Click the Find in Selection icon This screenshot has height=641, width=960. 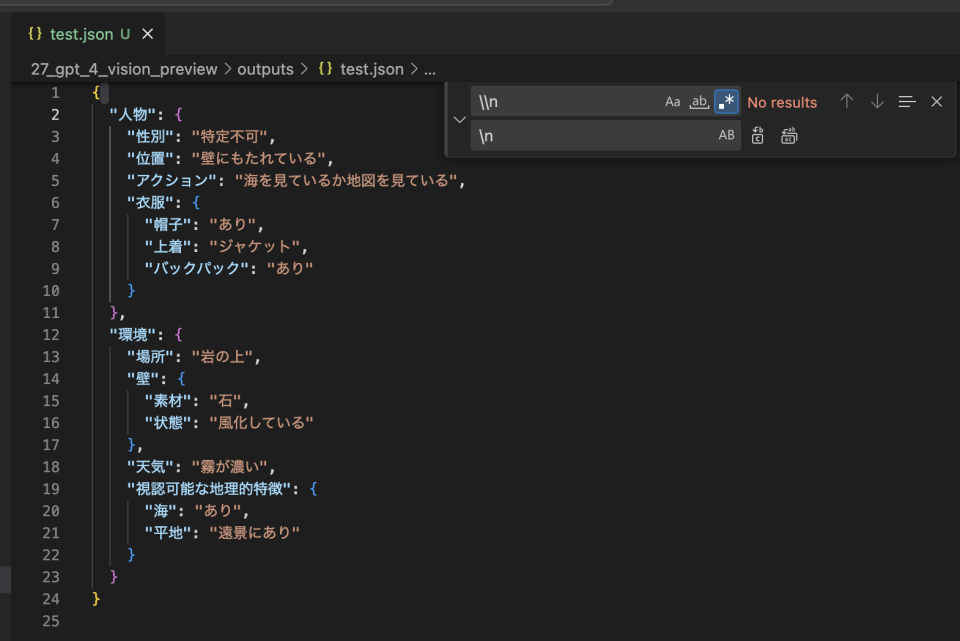907,101
